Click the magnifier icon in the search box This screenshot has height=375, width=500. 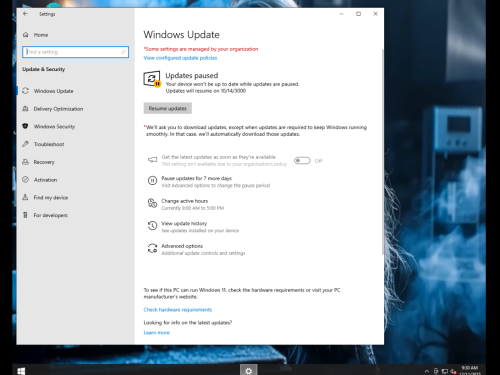[x=123, y=52]
